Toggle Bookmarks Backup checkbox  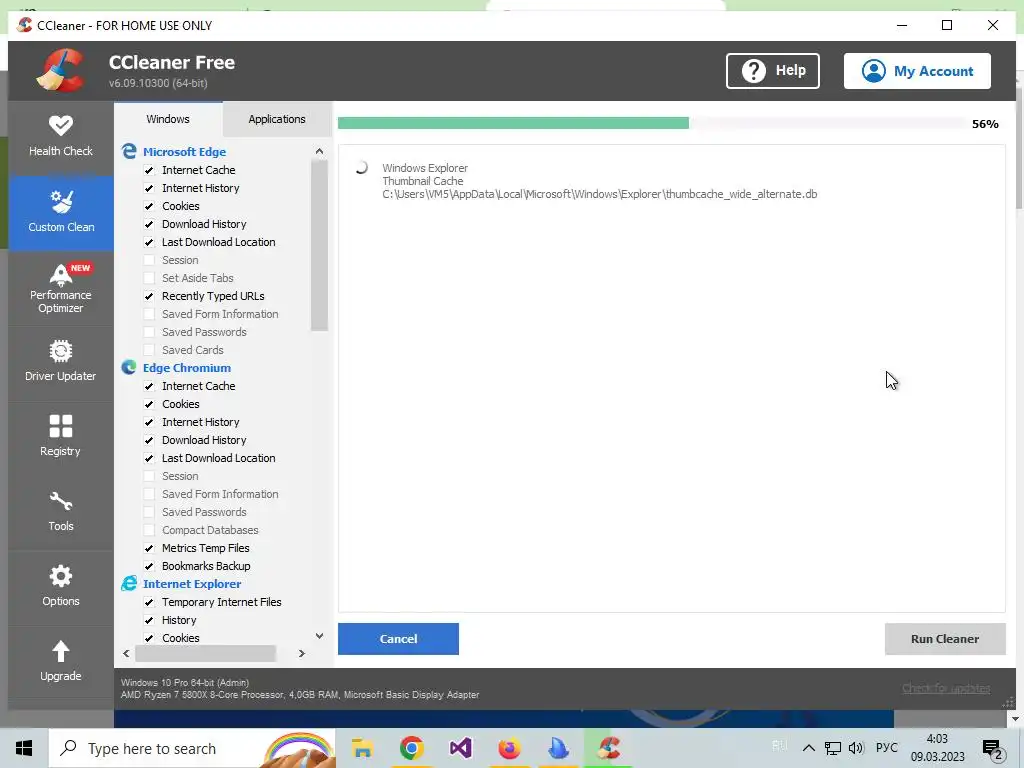pos(149,566)
